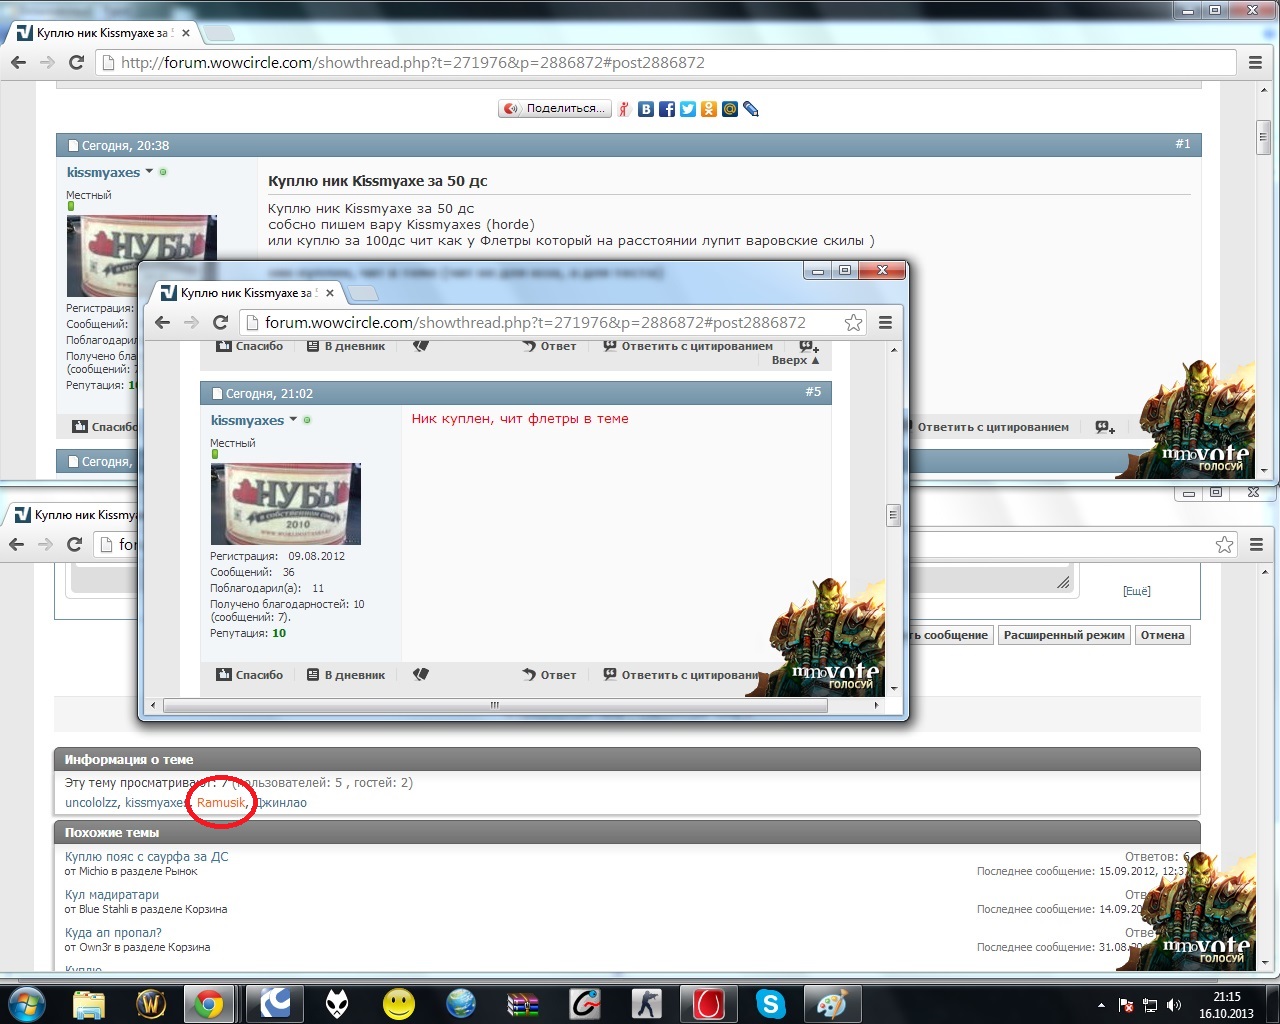Open the Ramusik user profile link
The image size is (1280, 1024).
(220, 802)
